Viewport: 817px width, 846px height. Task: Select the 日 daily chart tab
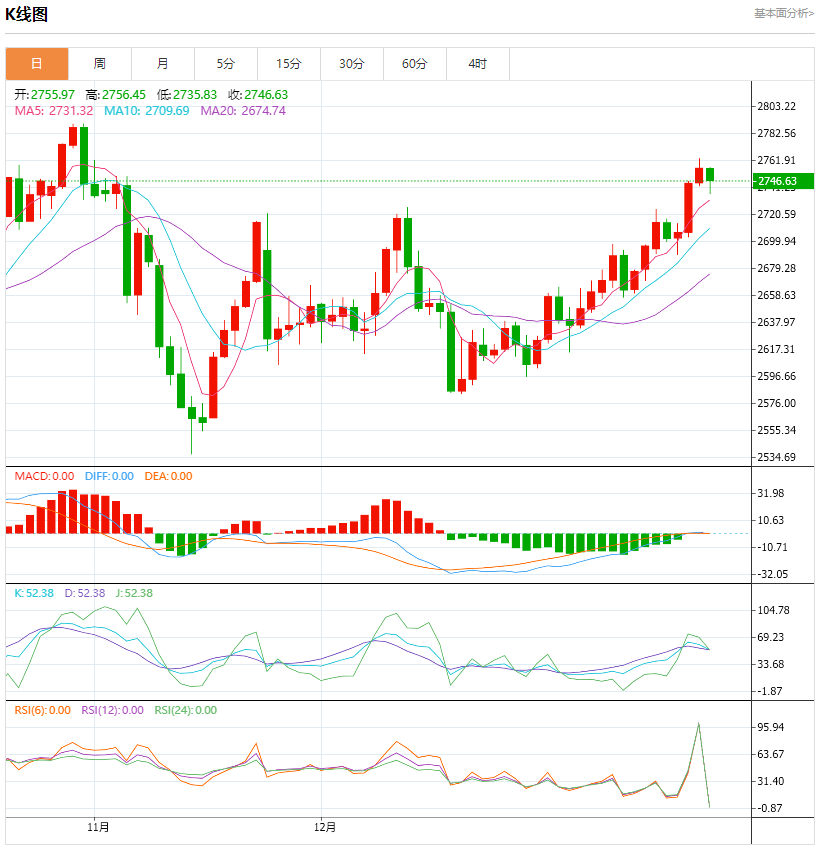tap(37, 64)
